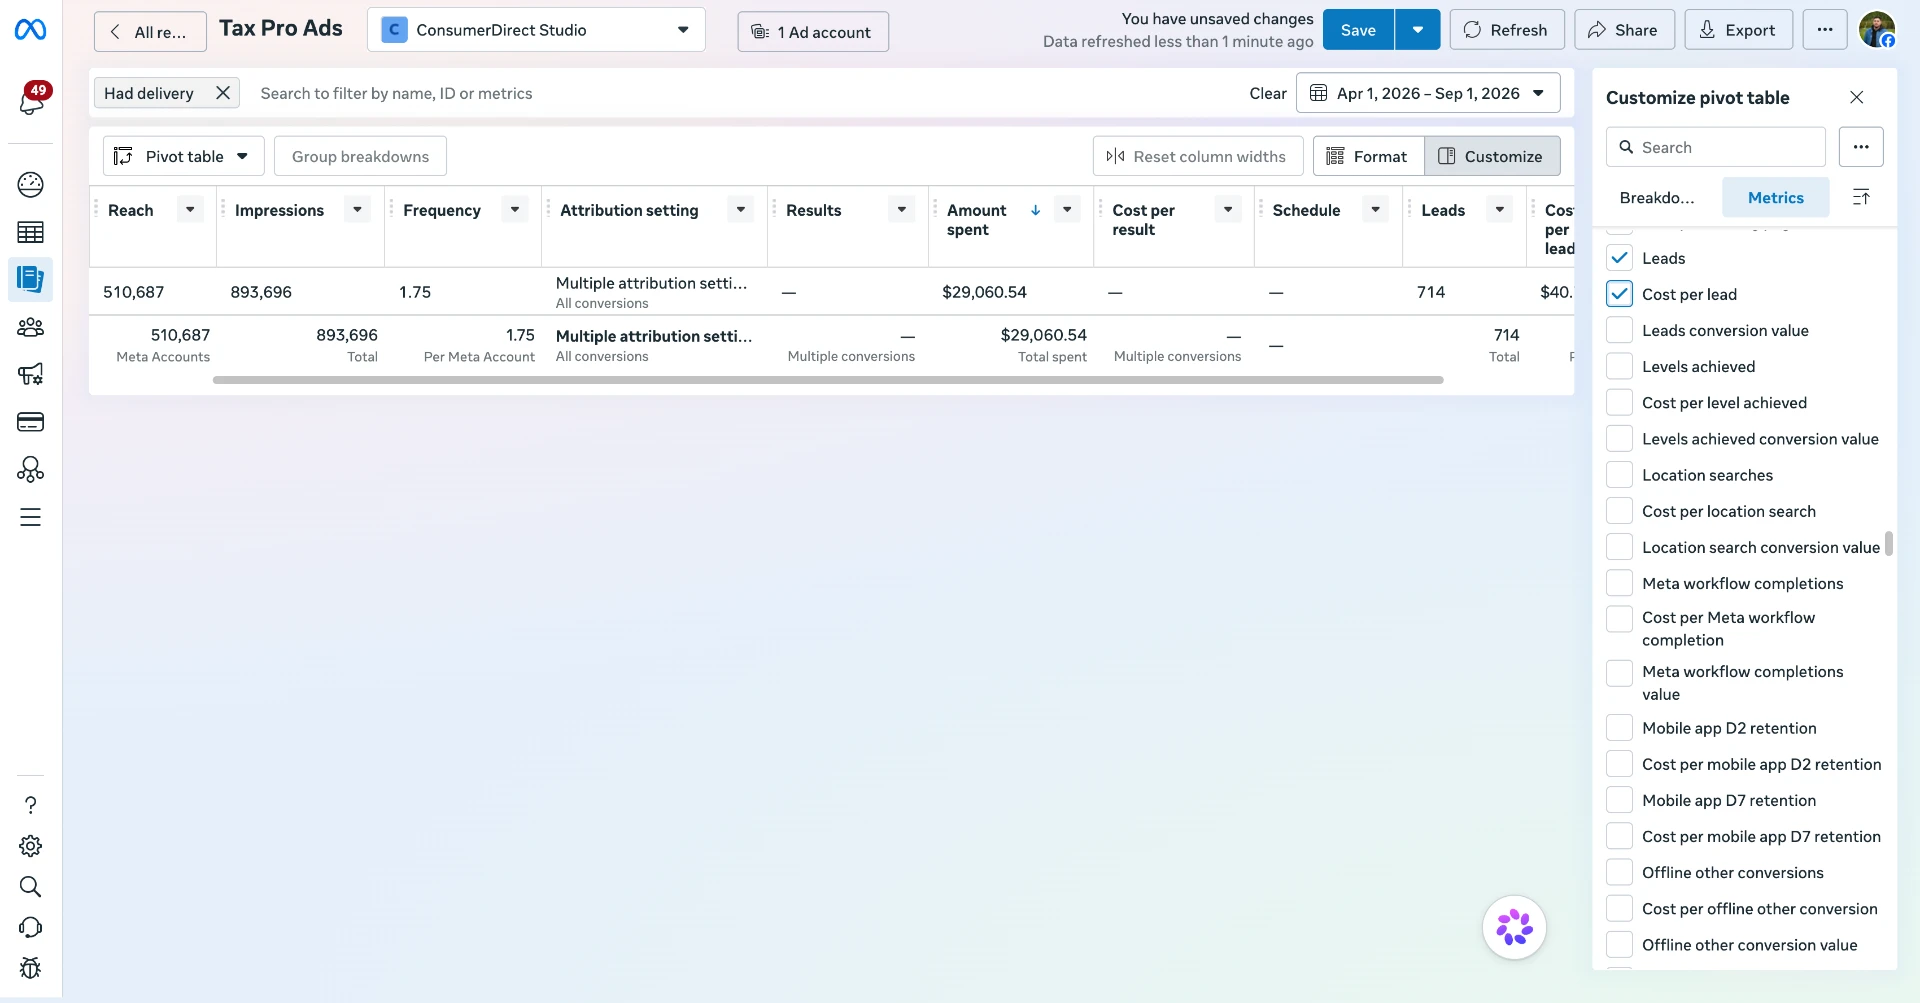Open the megaphone advertising icon

coord(30,374)
